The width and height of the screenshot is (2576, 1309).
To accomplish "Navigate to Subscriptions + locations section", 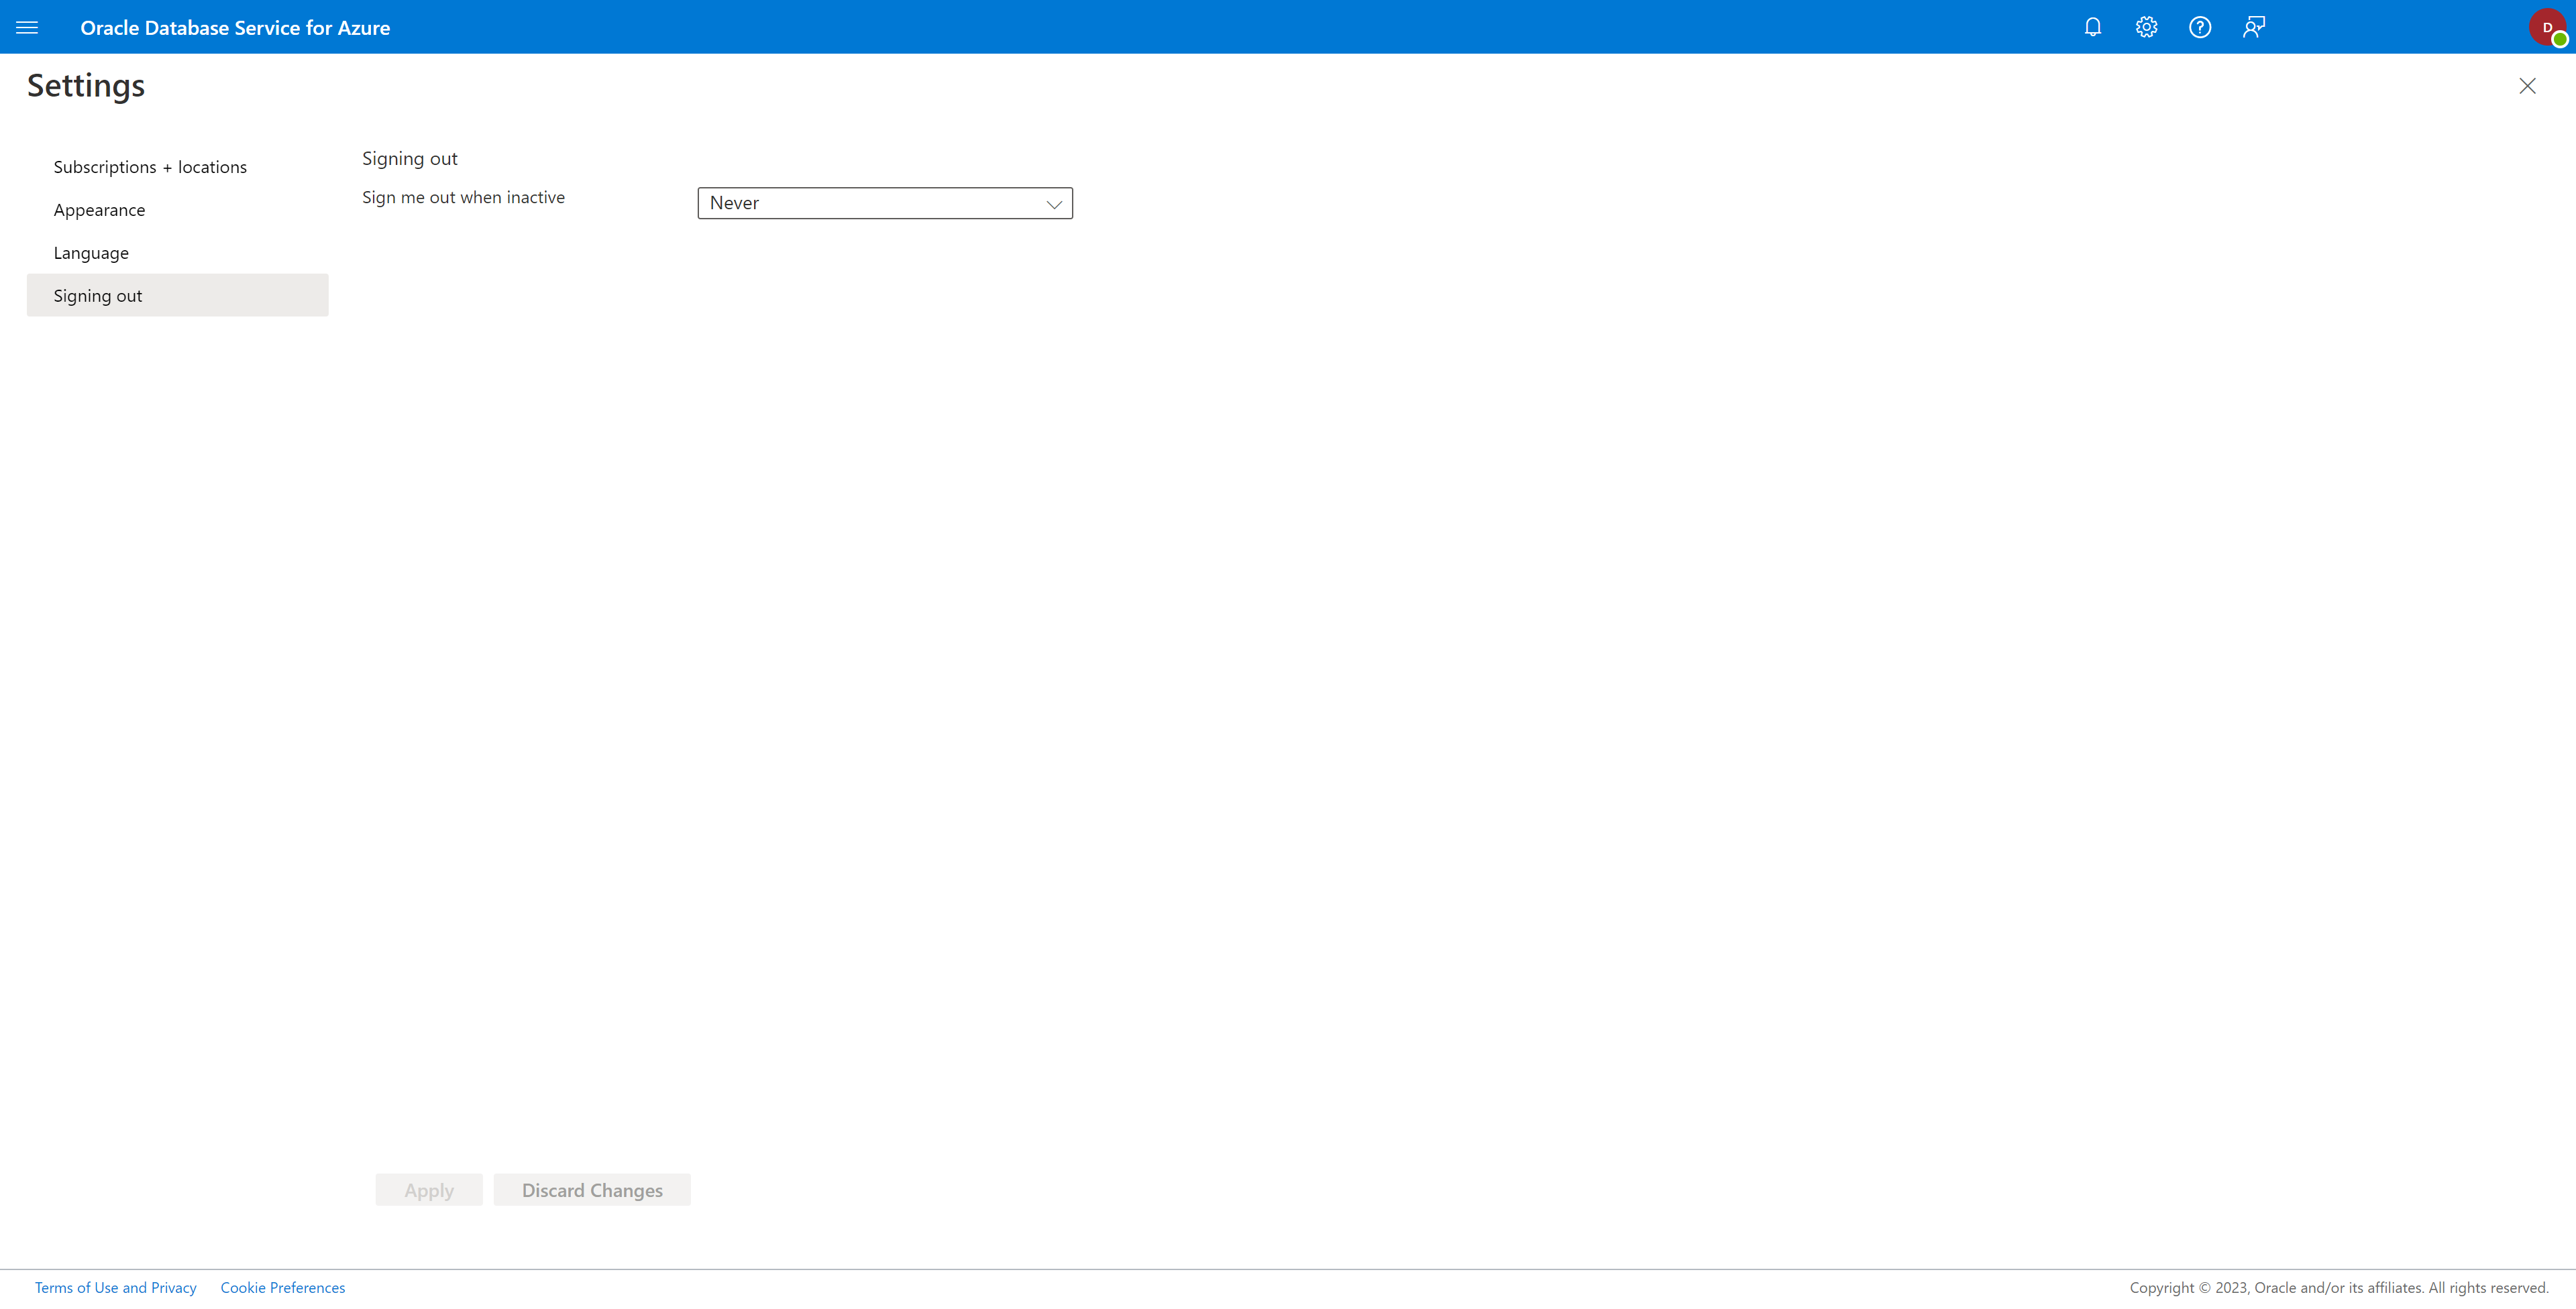I will [x=150, y=165].
